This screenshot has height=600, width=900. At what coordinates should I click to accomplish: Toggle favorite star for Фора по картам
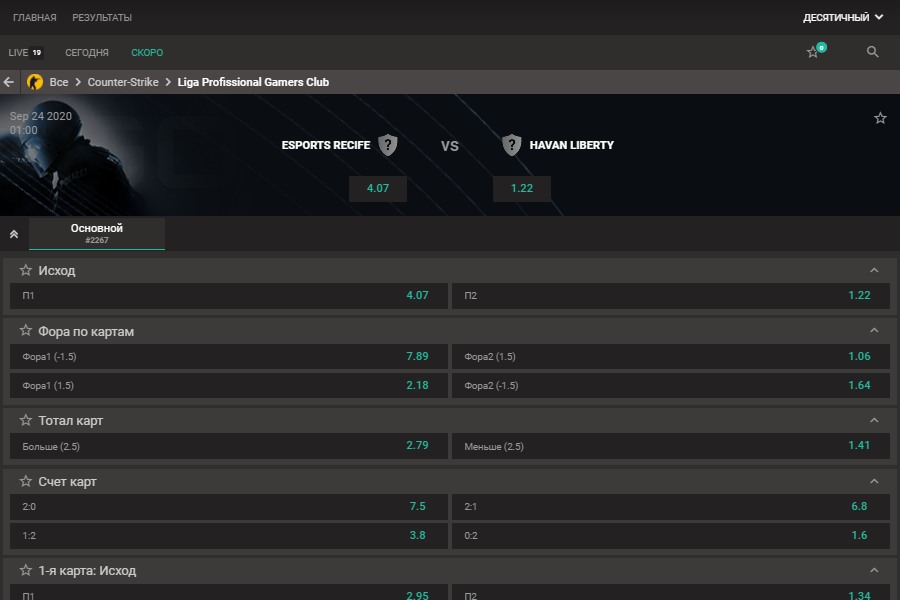click(26, 331)
